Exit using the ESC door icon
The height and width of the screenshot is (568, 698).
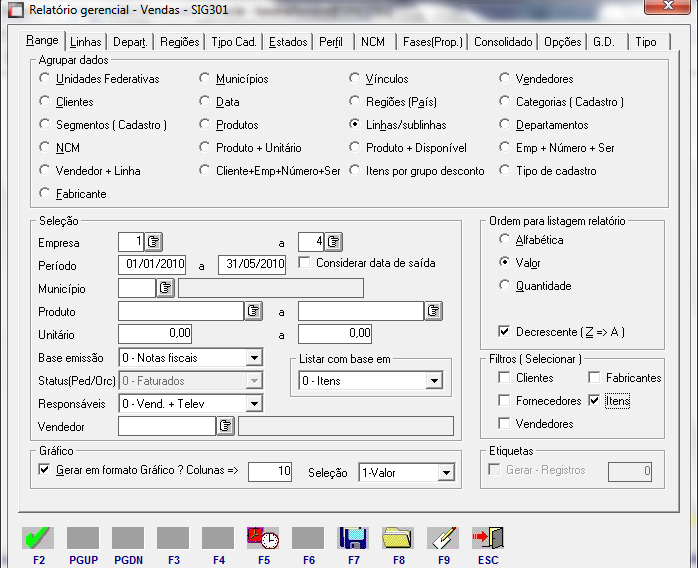[488, 538]
